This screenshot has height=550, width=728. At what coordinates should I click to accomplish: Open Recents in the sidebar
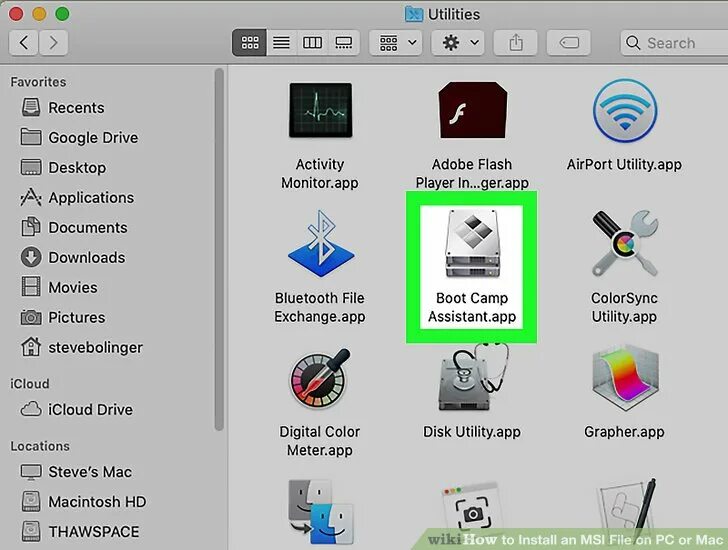[63, 108]
